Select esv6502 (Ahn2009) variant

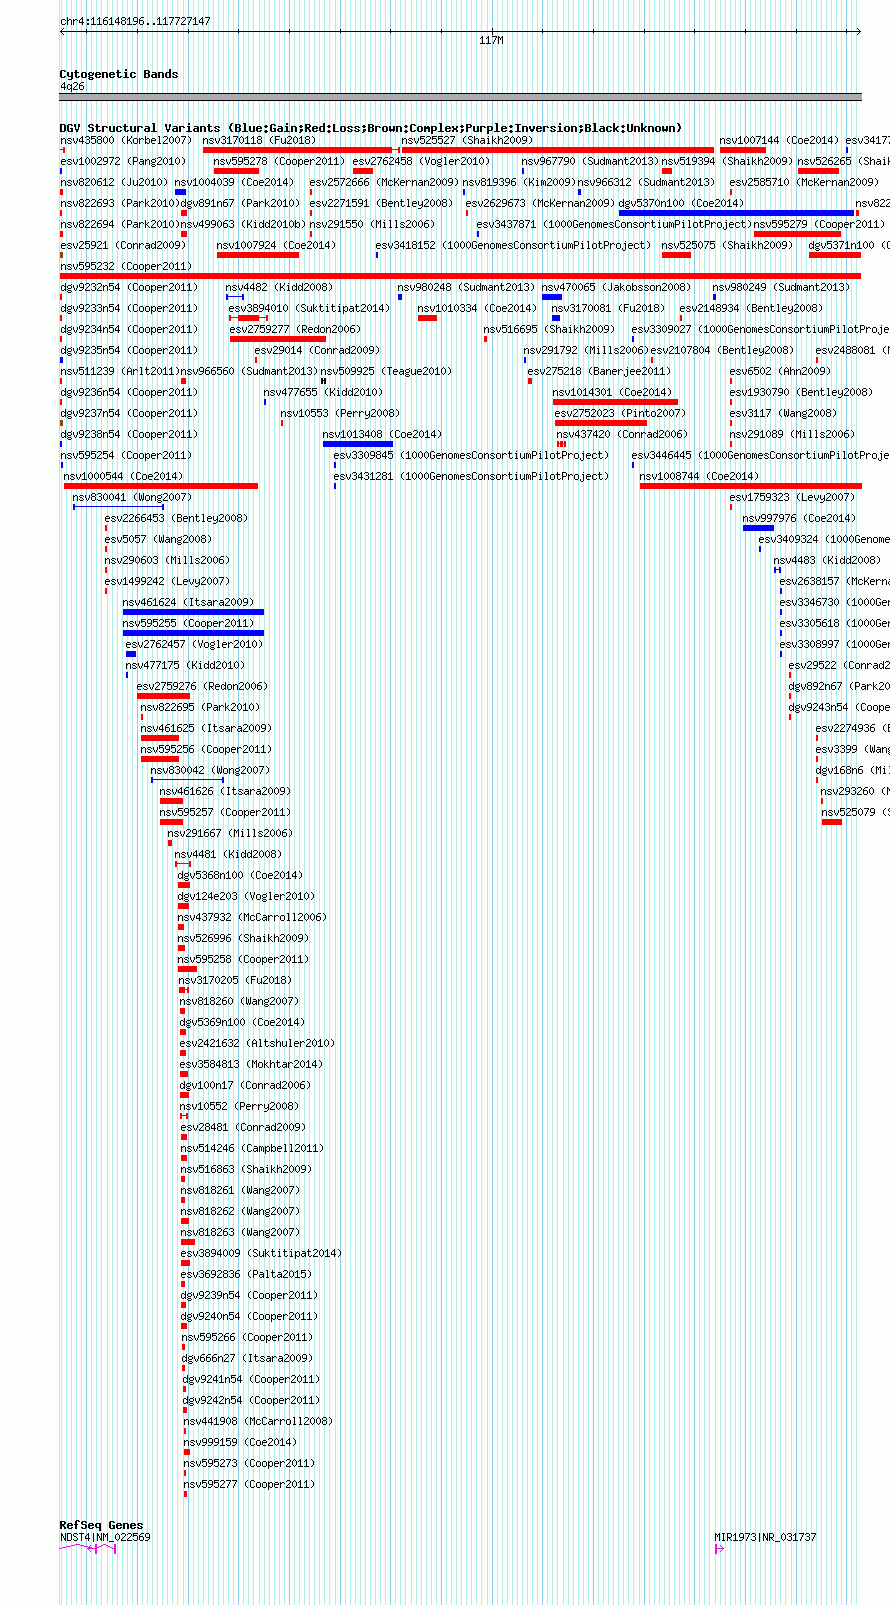click(x=780, y=371)
